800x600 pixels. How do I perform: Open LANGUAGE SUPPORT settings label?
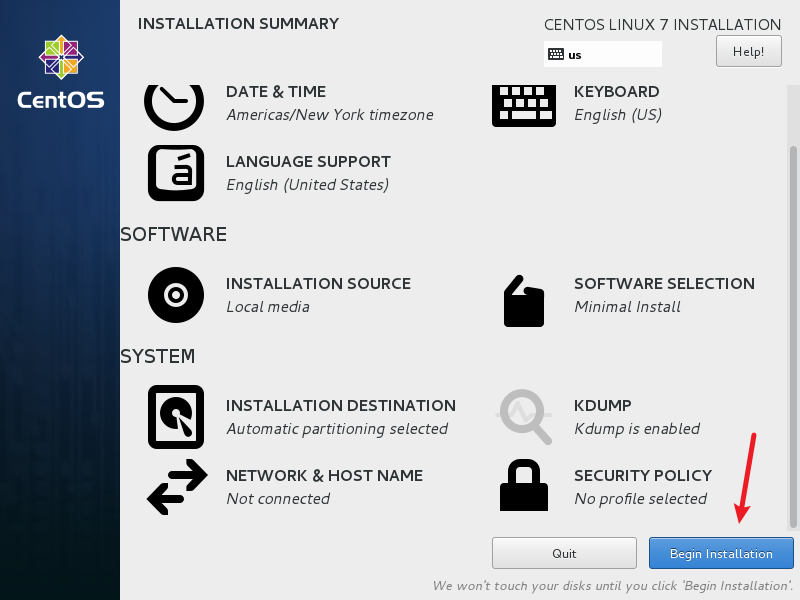pyautogui.click(x=308, y=162)
